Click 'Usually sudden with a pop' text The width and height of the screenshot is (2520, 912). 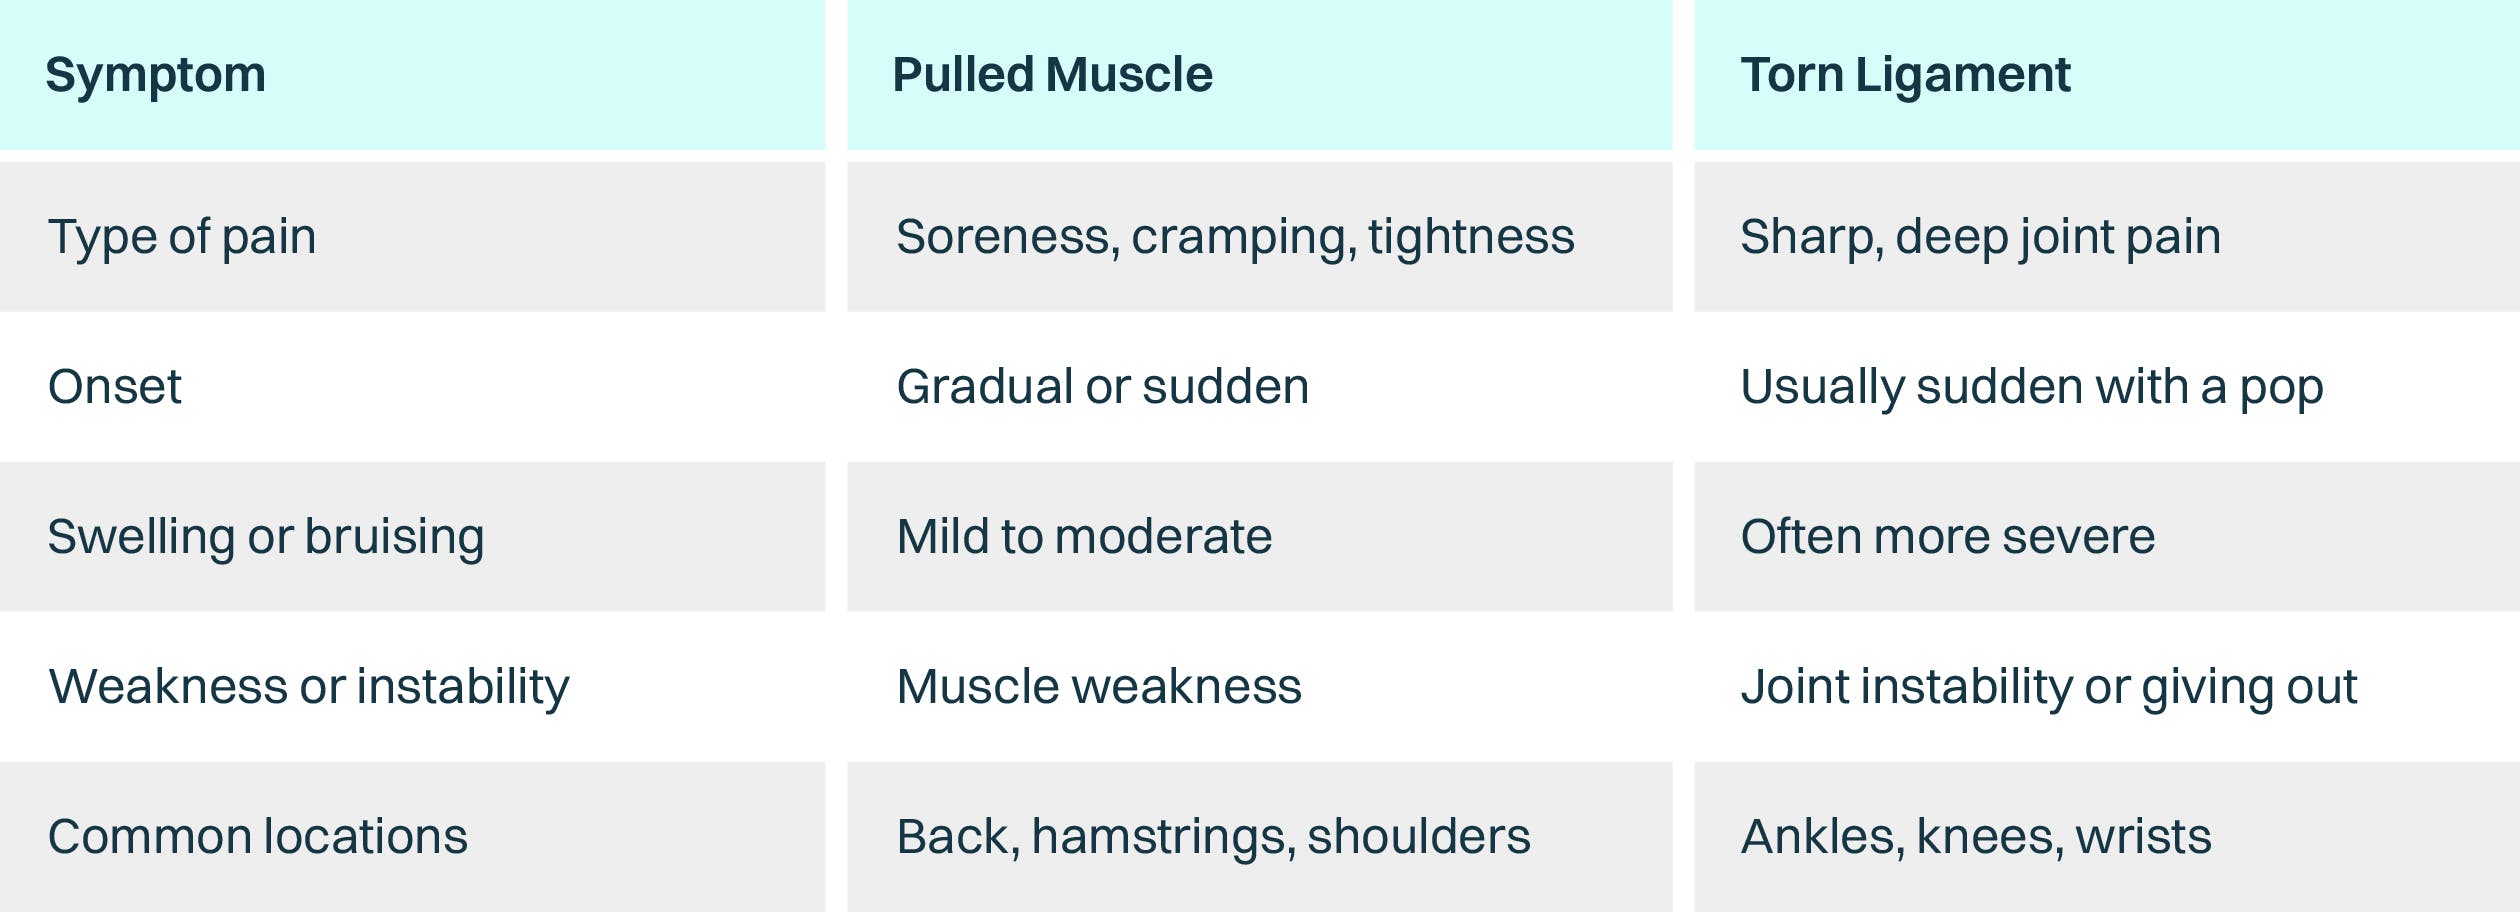point(2031,387)
